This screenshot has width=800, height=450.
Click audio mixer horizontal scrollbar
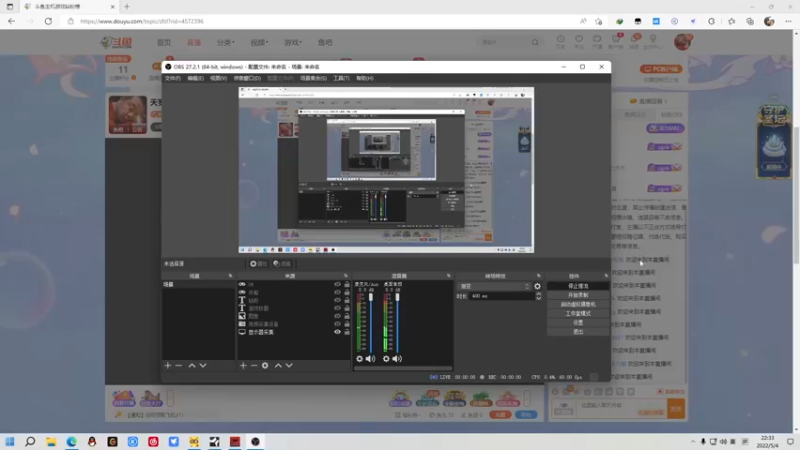[403, 368]
